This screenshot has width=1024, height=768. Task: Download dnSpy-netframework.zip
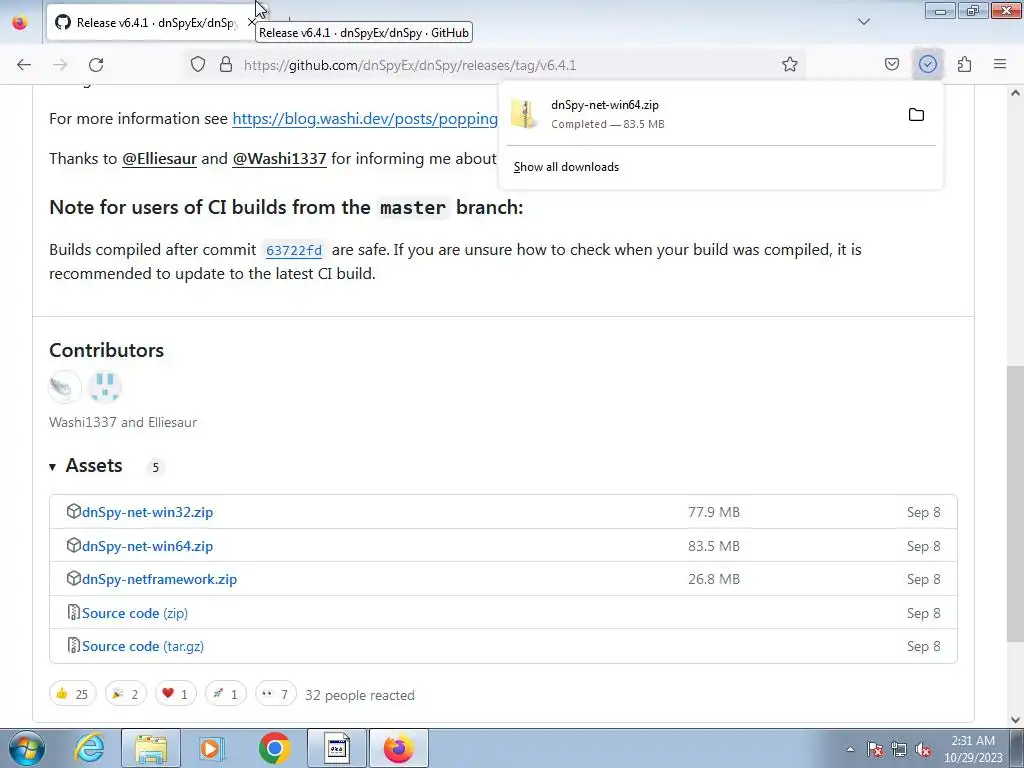(x=159, y=579)
